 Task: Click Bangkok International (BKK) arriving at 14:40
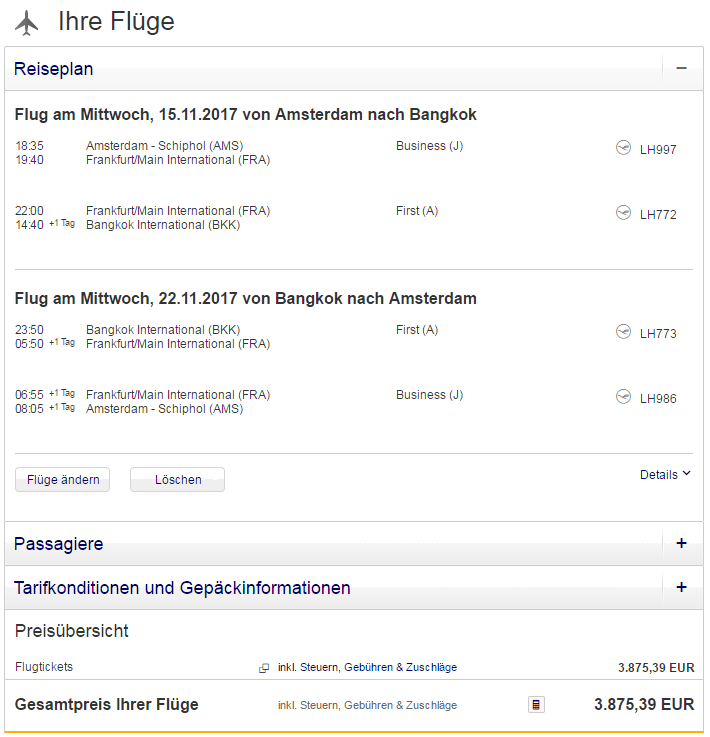[x=163, y=225]
